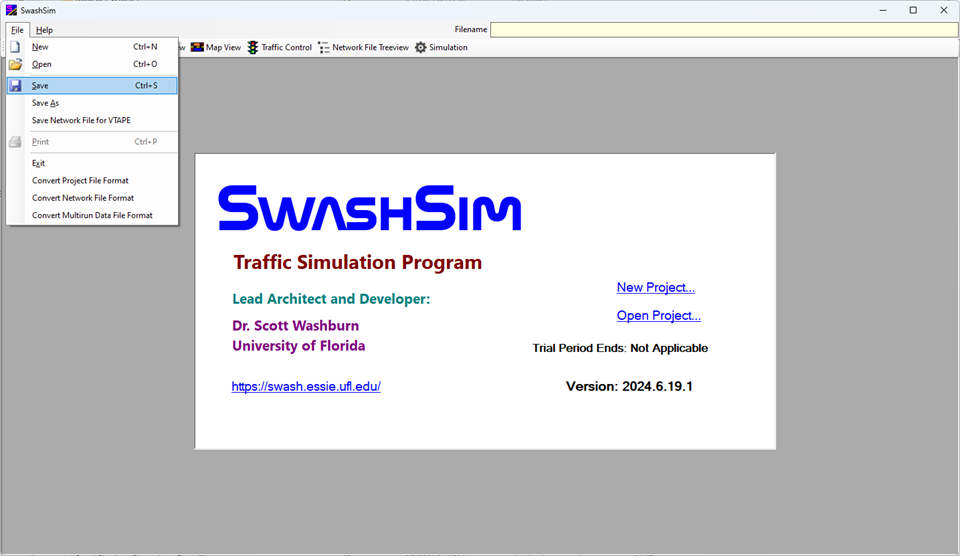Click the New Project... link
The width and height of the screenshot is (960, 556).
tap(656, 287)
